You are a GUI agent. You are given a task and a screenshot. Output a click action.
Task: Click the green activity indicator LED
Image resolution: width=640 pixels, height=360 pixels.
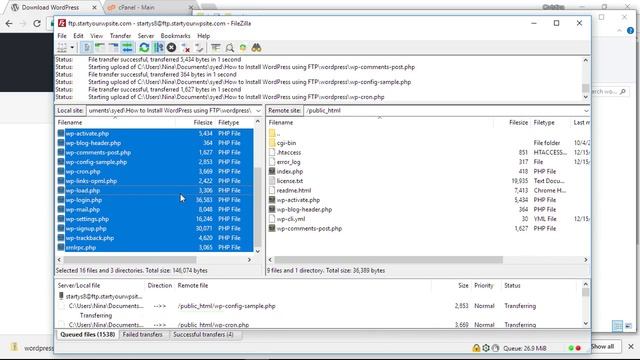pyautogui.click(x=571, y=348)
